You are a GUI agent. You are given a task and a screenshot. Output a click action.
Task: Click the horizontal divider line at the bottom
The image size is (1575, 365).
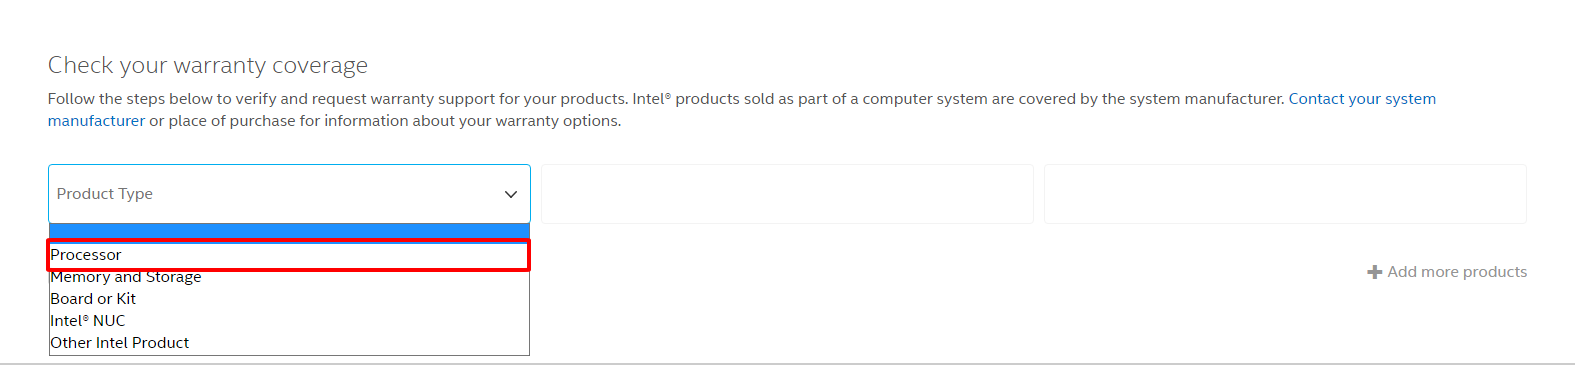[787, 363]
